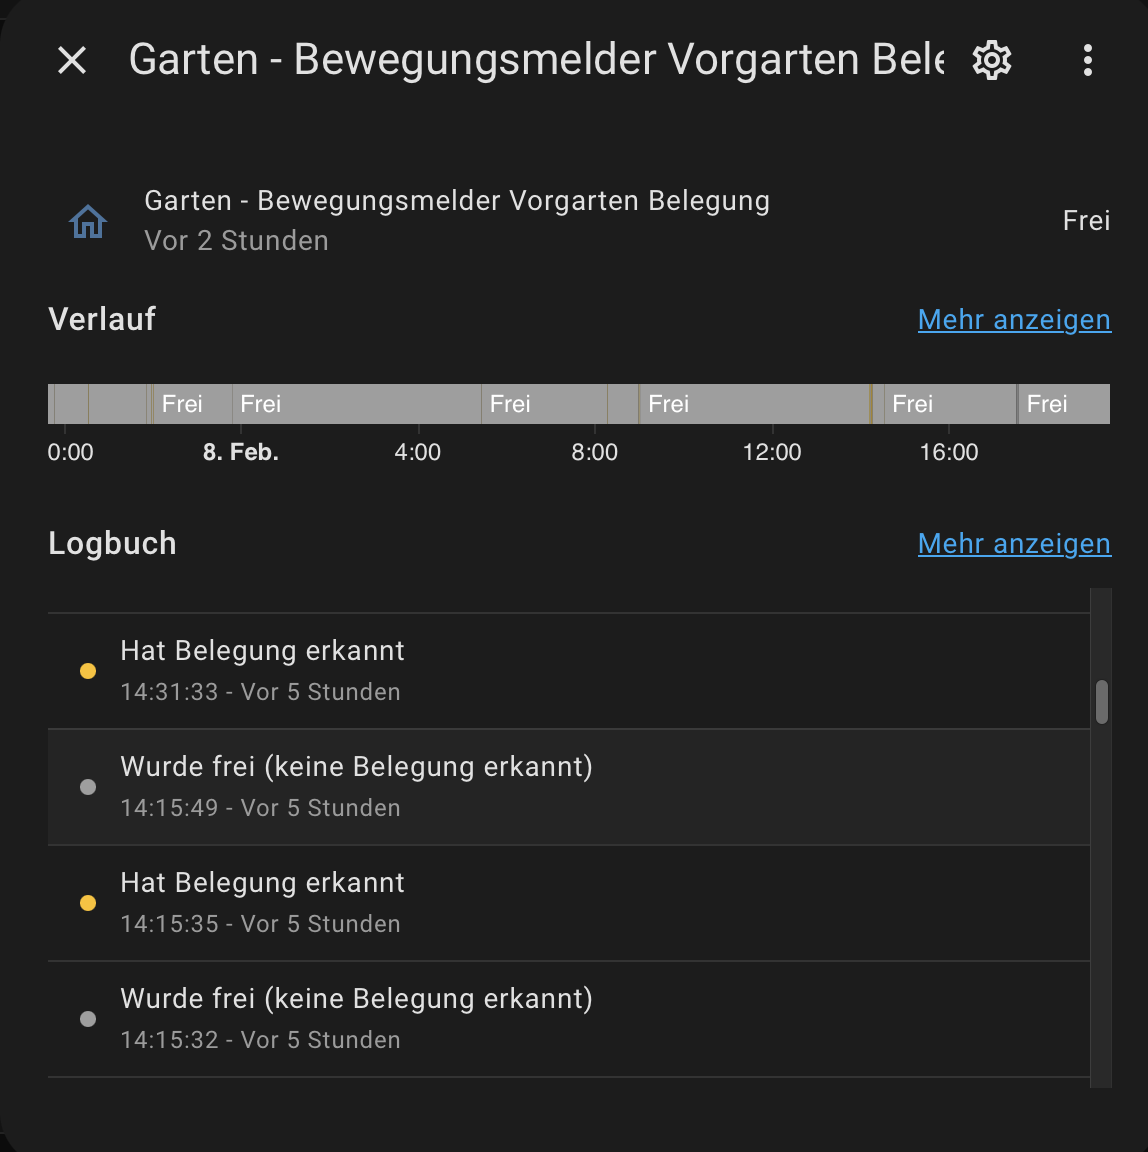Click the logbook scrollbar thumb
Screen dimensions: 1148x1152
[x=1101, y=701]
